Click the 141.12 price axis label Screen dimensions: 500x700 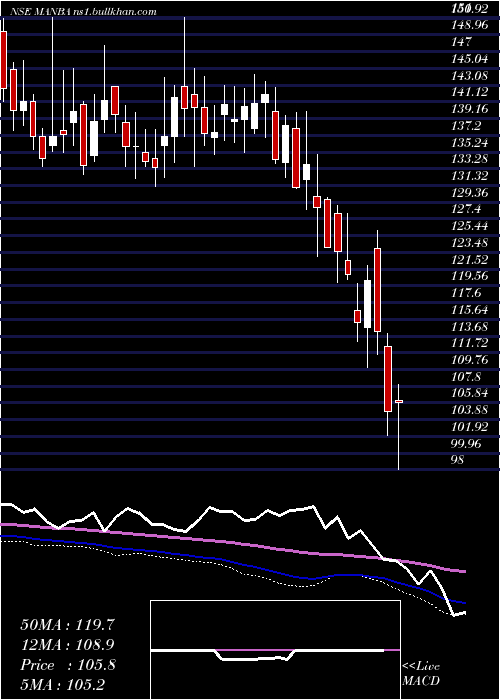pos(470,92)
